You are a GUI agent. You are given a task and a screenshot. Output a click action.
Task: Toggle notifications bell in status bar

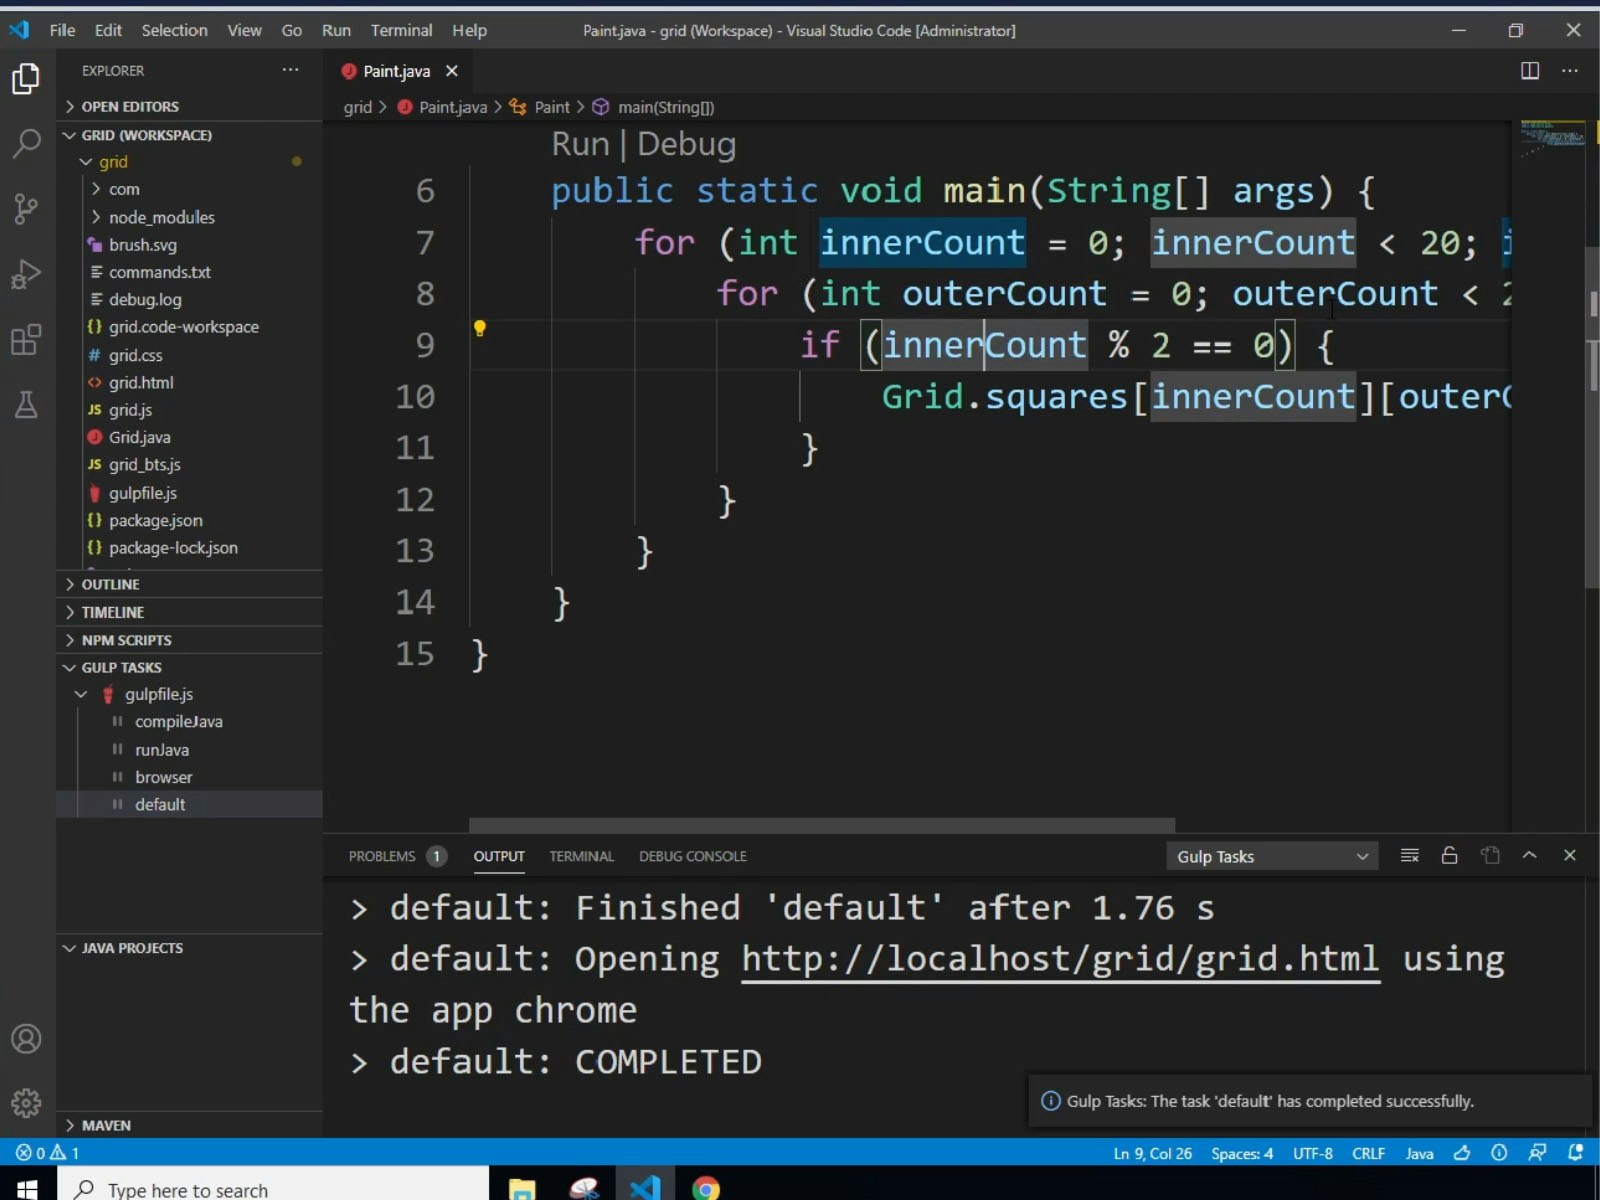click(x=1578, y=1153)
